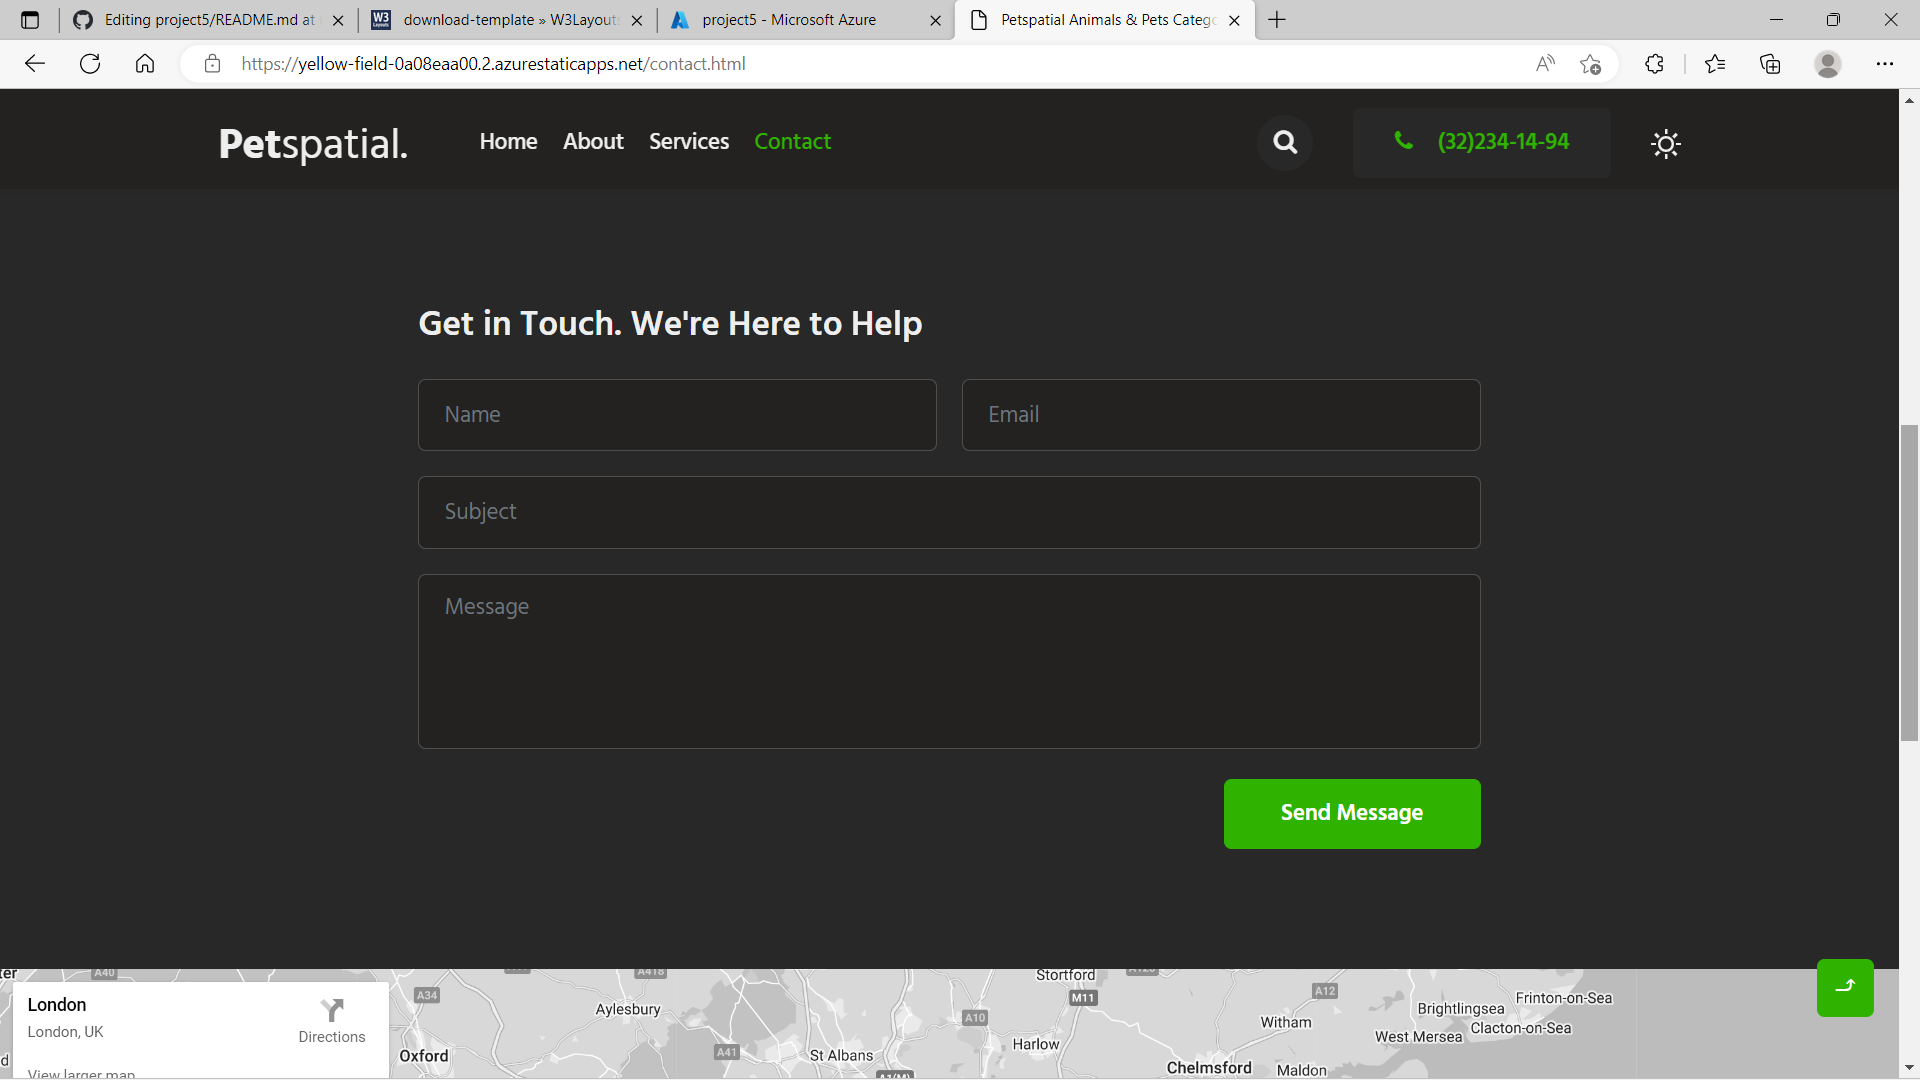The width and height of the screenshot is (1920, 1080).
Task: Open browser Collections icon
Action: (x=1770, y=64)
